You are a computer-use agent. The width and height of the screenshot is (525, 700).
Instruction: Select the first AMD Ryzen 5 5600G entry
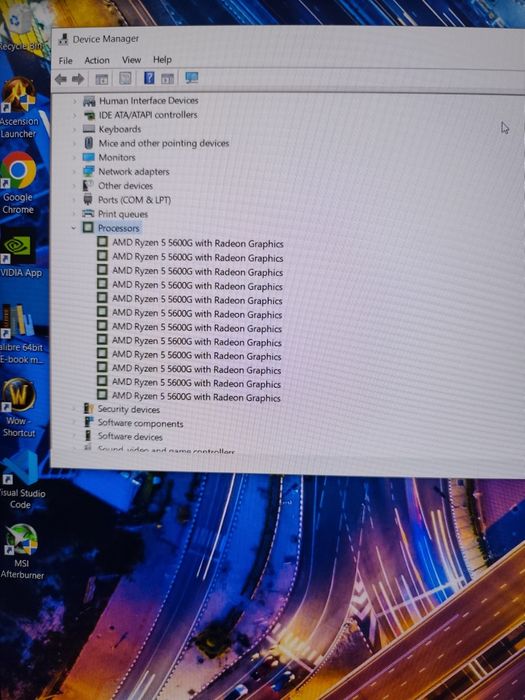coord(198,243)
